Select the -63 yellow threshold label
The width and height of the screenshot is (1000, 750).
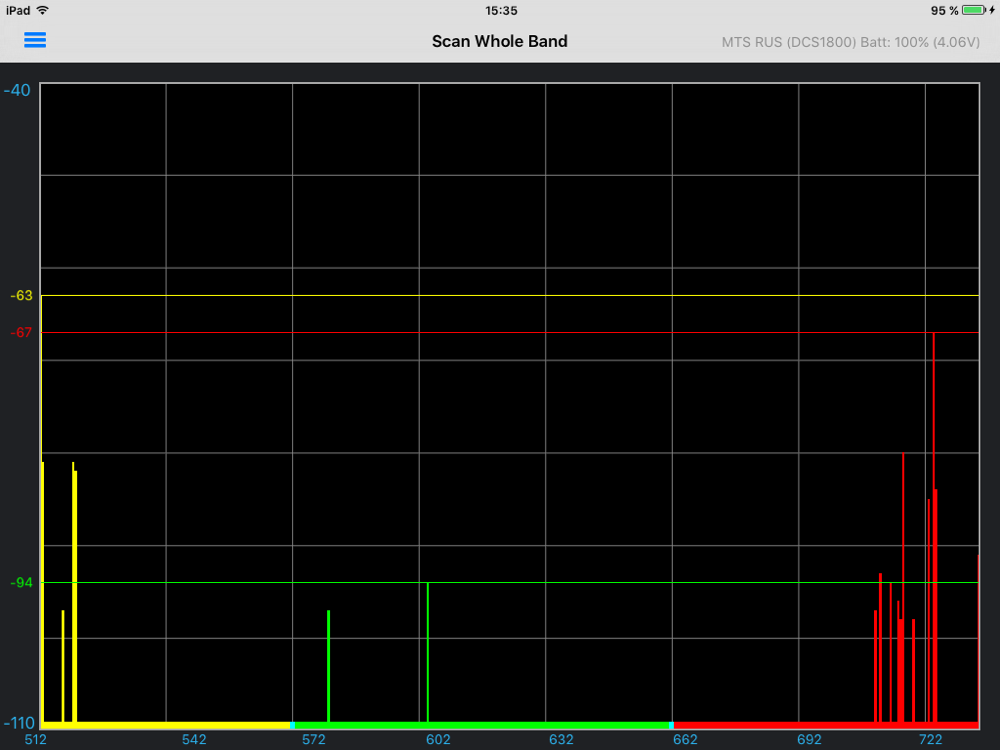(x=21, y=296)
